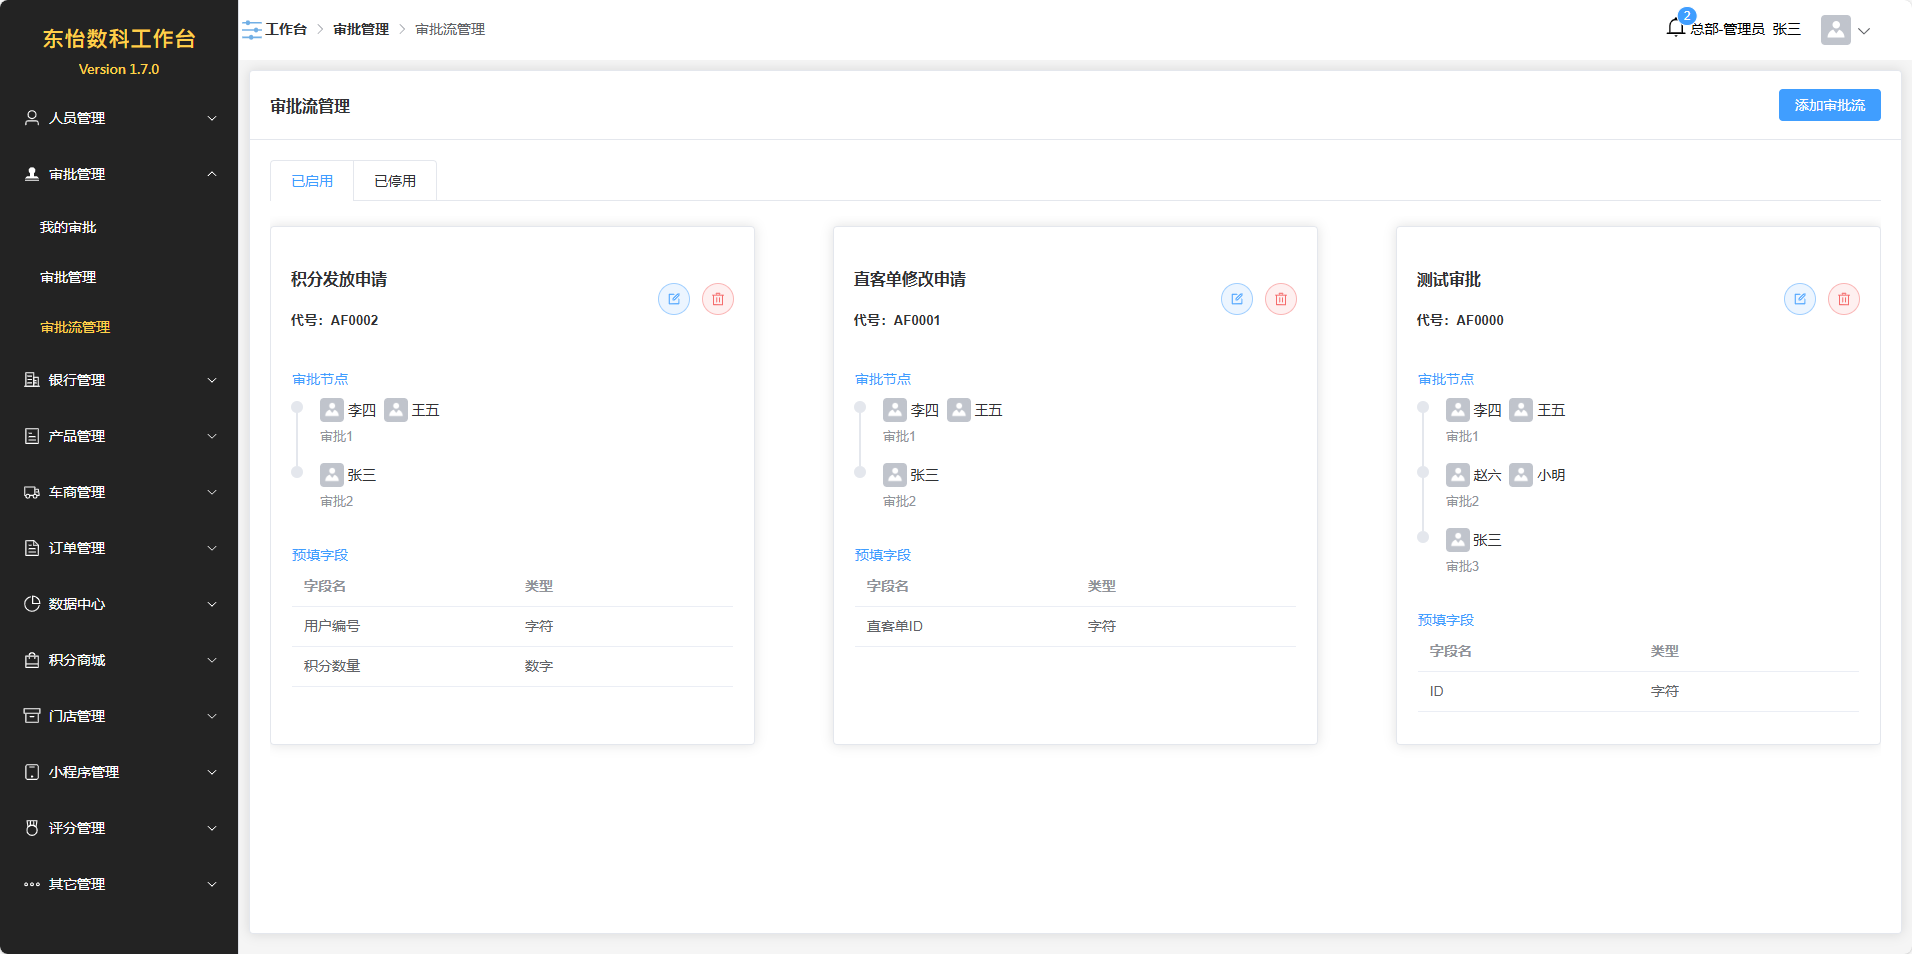Edit the 测试审批 approval flow
Image resolution: width=1912 pixels, height=954 pixels.
point(1800,299)
